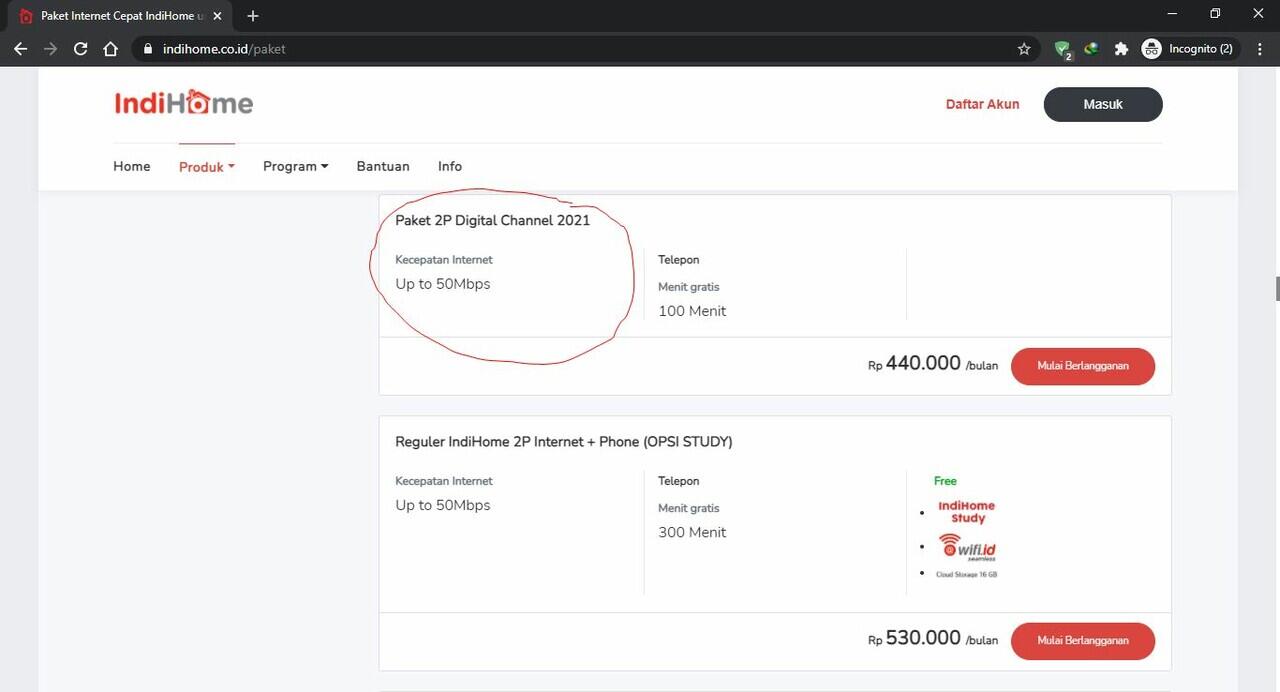
Task: Open the green shield extension icon
Action: click(x=1063, y=49)
